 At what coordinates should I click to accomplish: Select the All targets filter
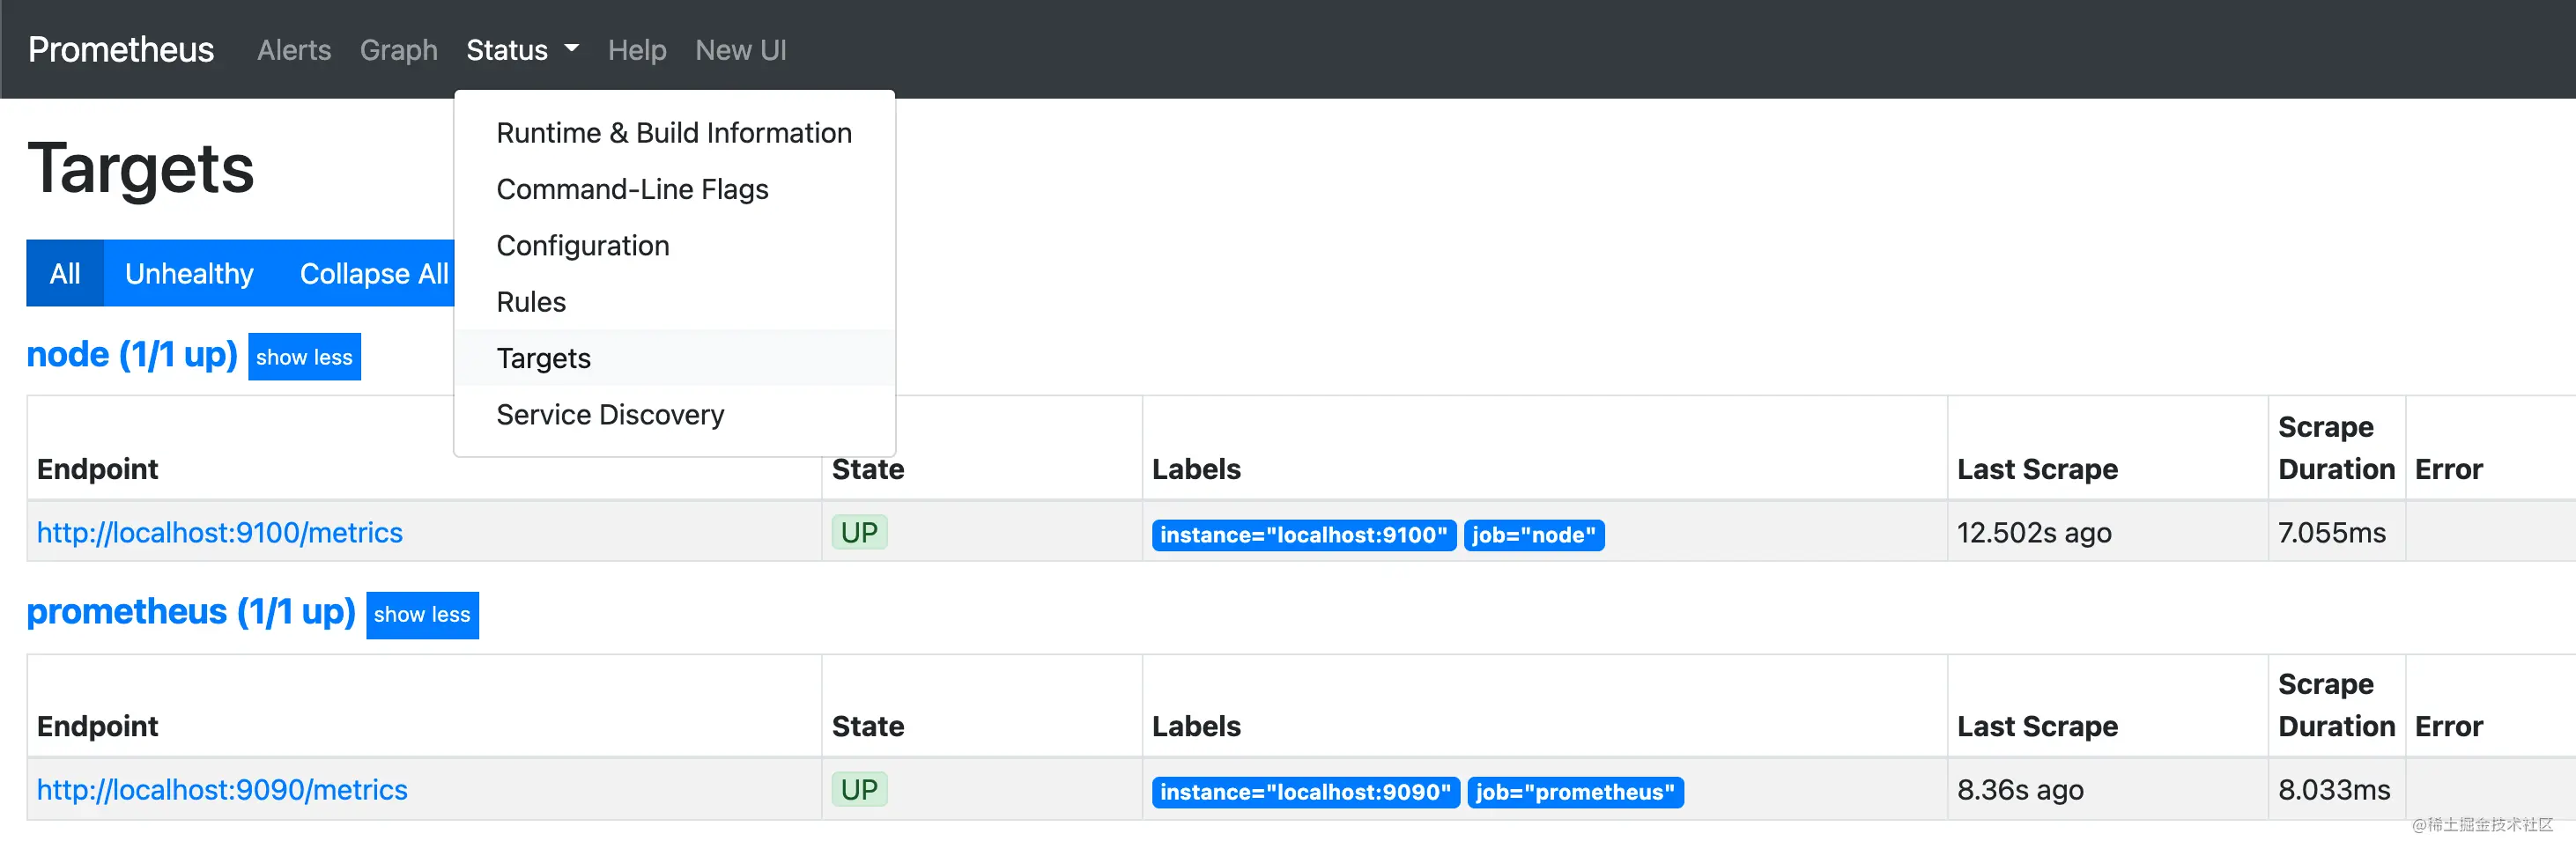tap(65, 273)
